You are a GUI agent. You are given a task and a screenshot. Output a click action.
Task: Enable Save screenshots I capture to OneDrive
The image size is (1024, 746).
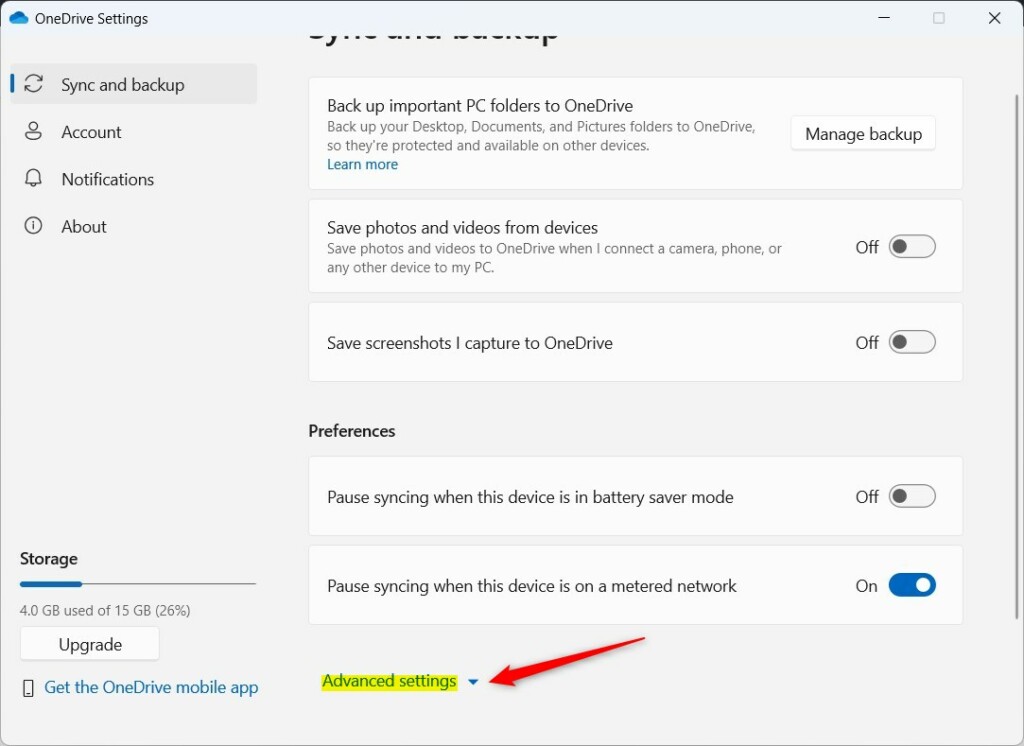(x=912, y=342)
